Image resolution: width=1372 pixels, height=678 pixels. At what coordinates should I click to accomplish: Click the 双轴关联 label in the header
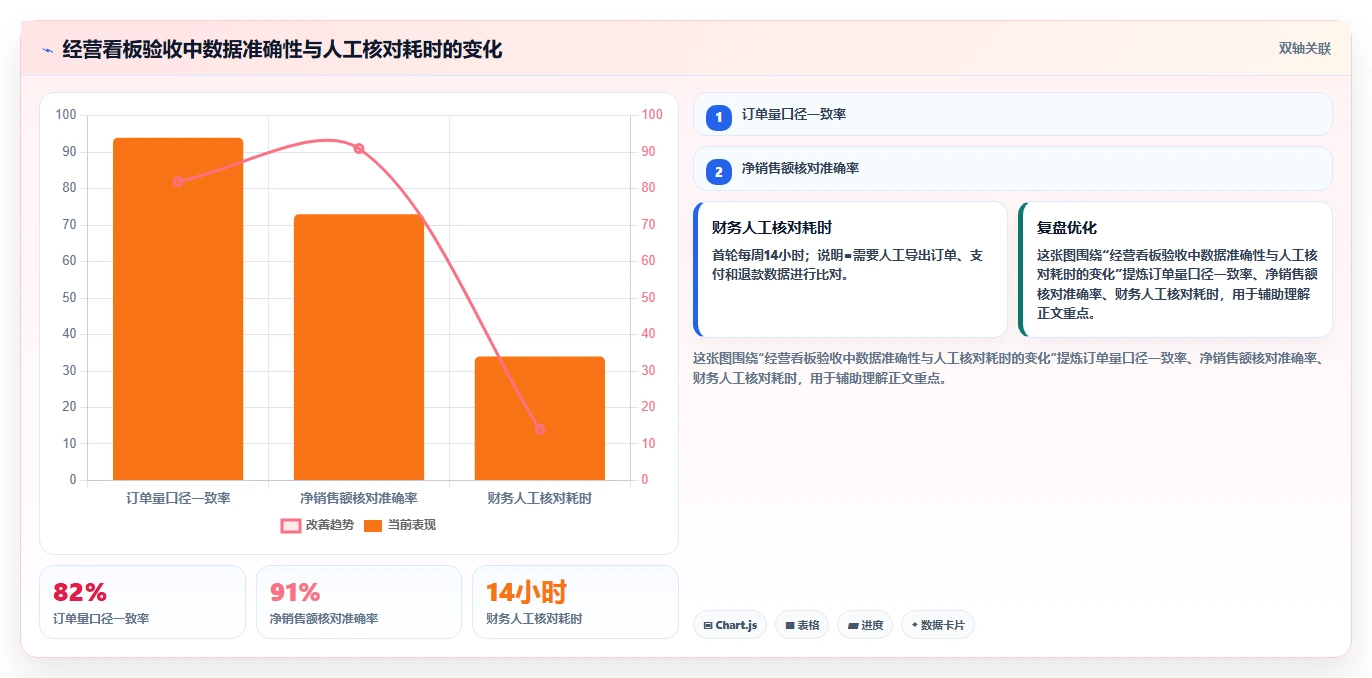coord(1305,49)
